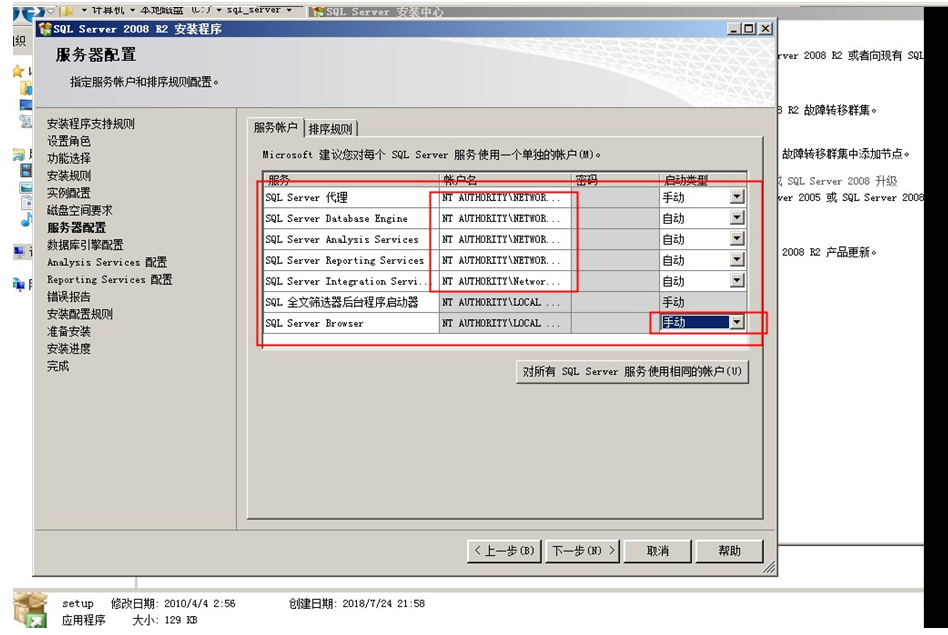Open startup type dropdown for SQL Server Browser

736,322
